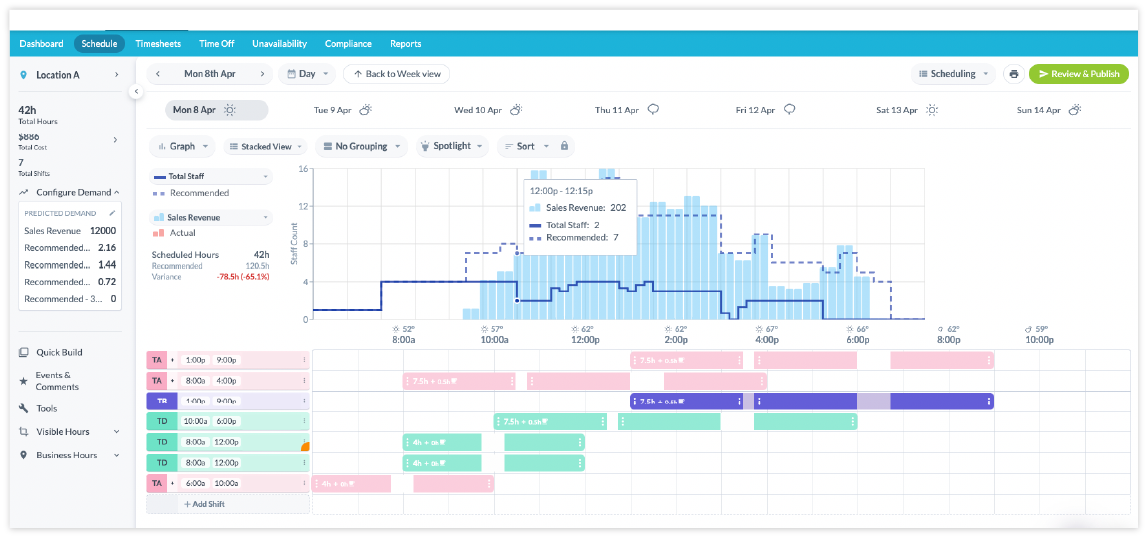Open the No Grouping dropdown
The image size is (1147, 538).
[x=360, y=146]
